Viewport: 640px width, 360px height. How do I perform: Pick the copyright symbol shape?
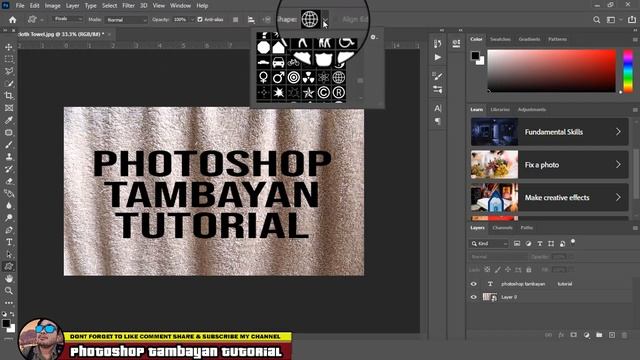click(324, 93)
